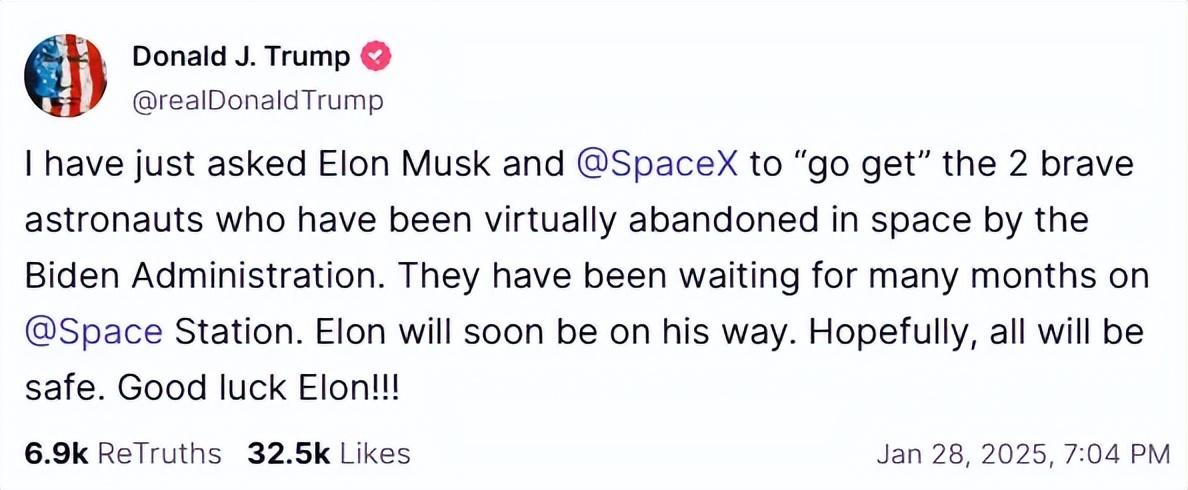Click the phrase "2 brave astronauts"
Screen dimensions: 1188x490
[1050, 164]
